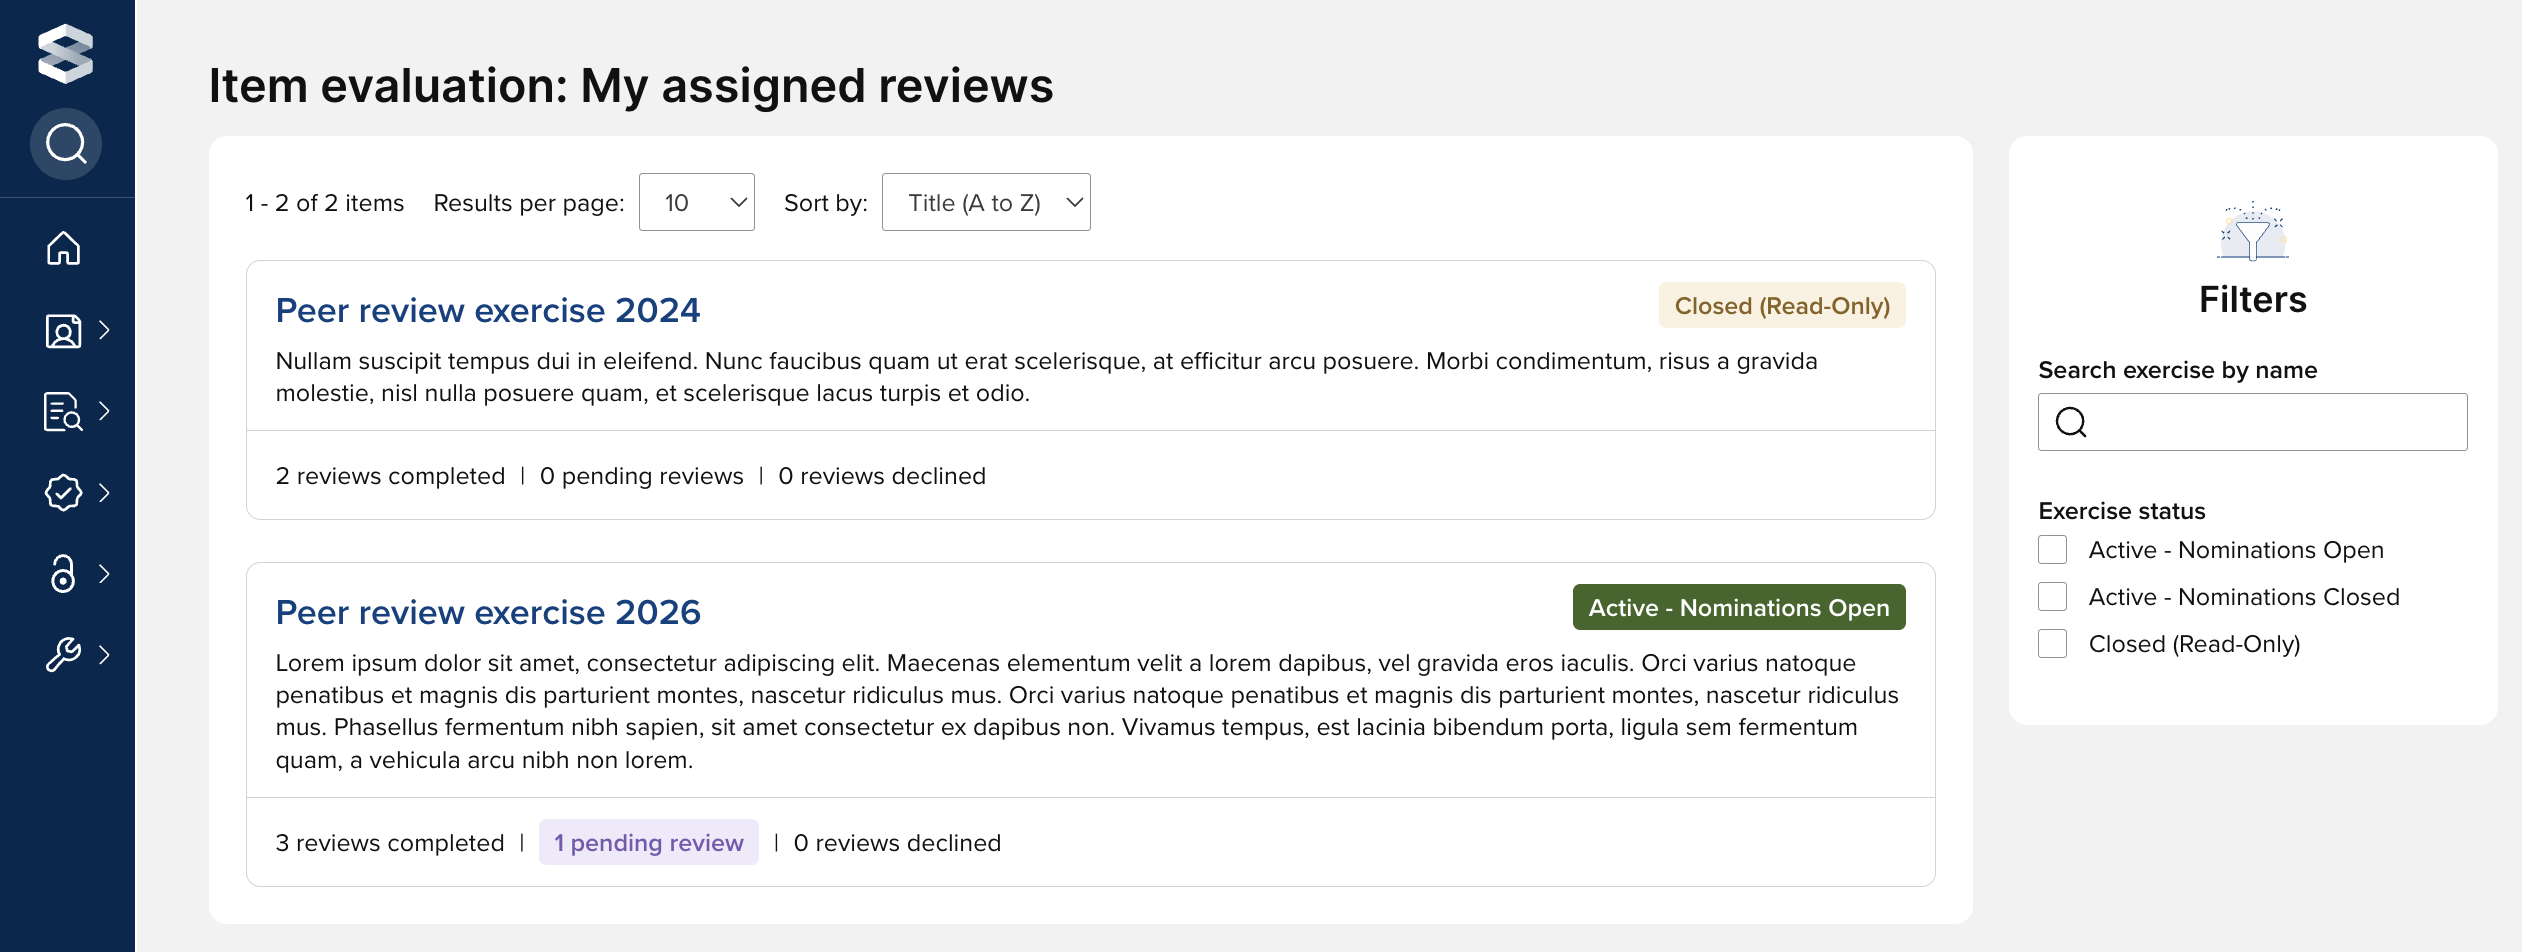Open Peer review exercise 2024 link

coord(488,311)
